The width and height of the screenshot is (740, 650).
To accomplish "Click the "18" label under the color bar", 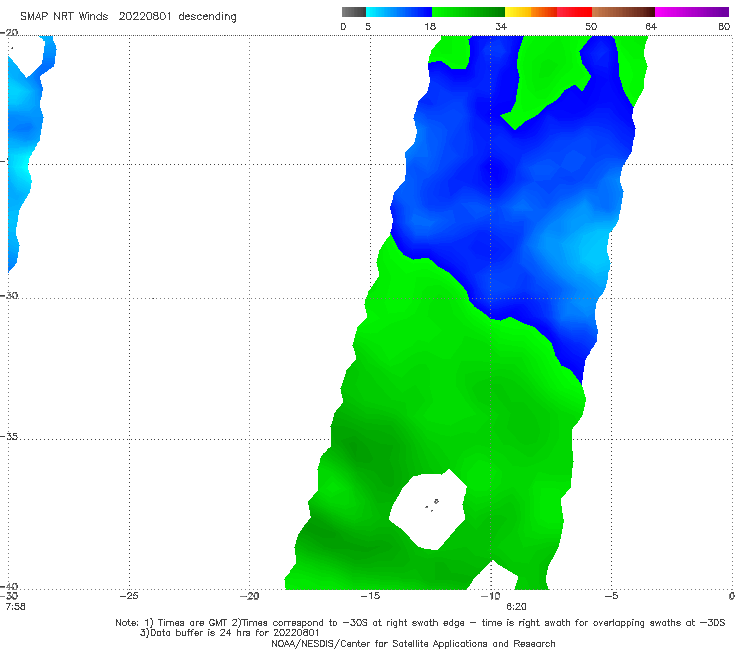I will [430, 27].
